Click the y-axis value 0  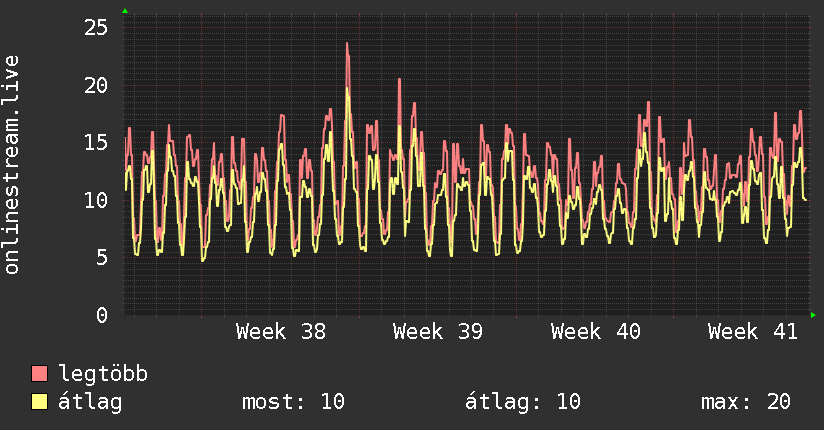pos(102,315)
